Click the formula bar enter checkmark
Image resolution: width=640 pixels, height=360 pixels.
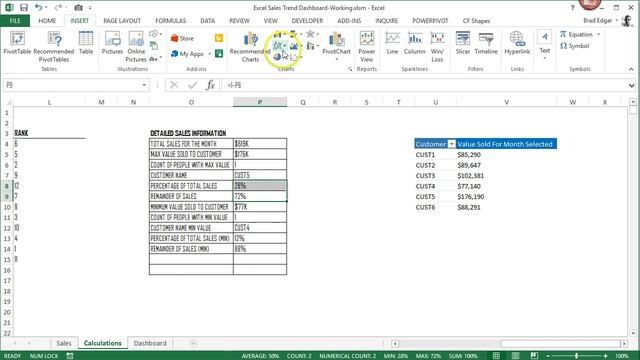[x=192, y=85]
